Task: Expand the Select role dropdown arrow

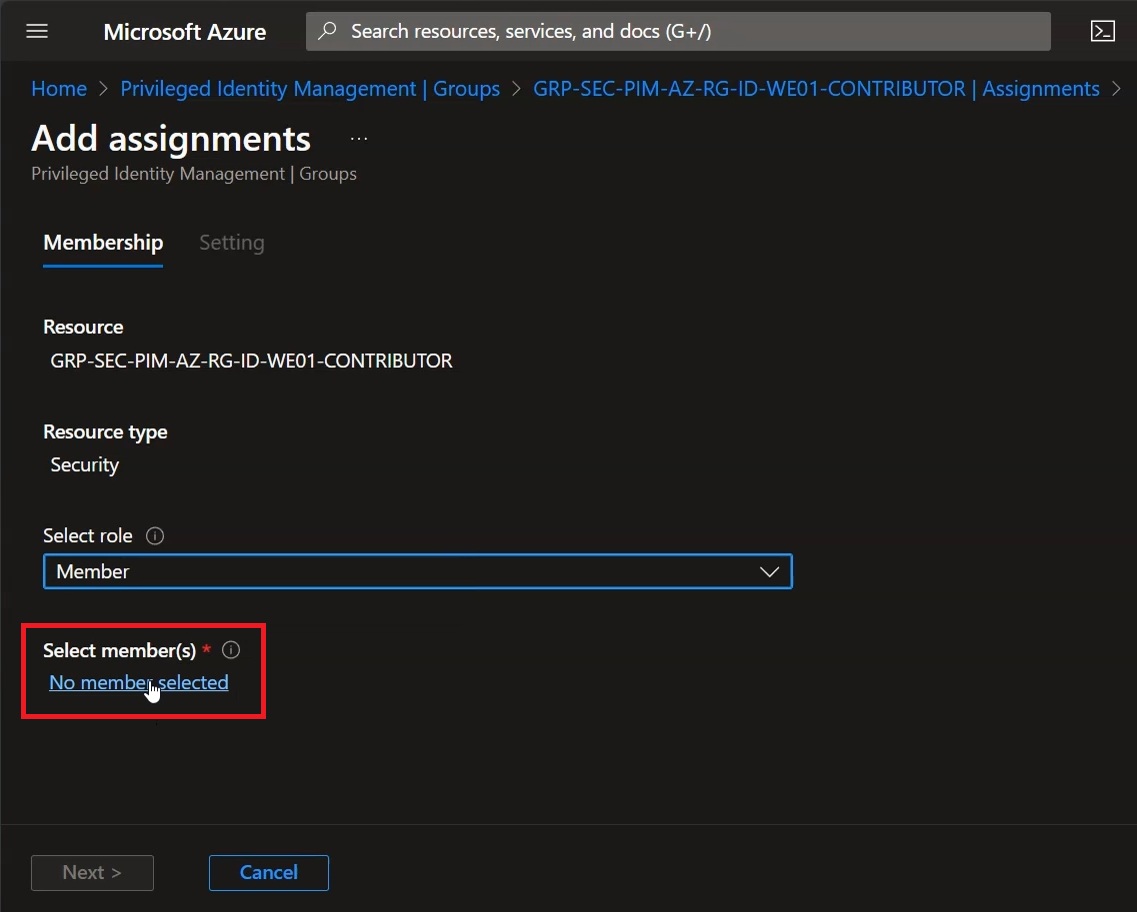Action: point(769,572)
